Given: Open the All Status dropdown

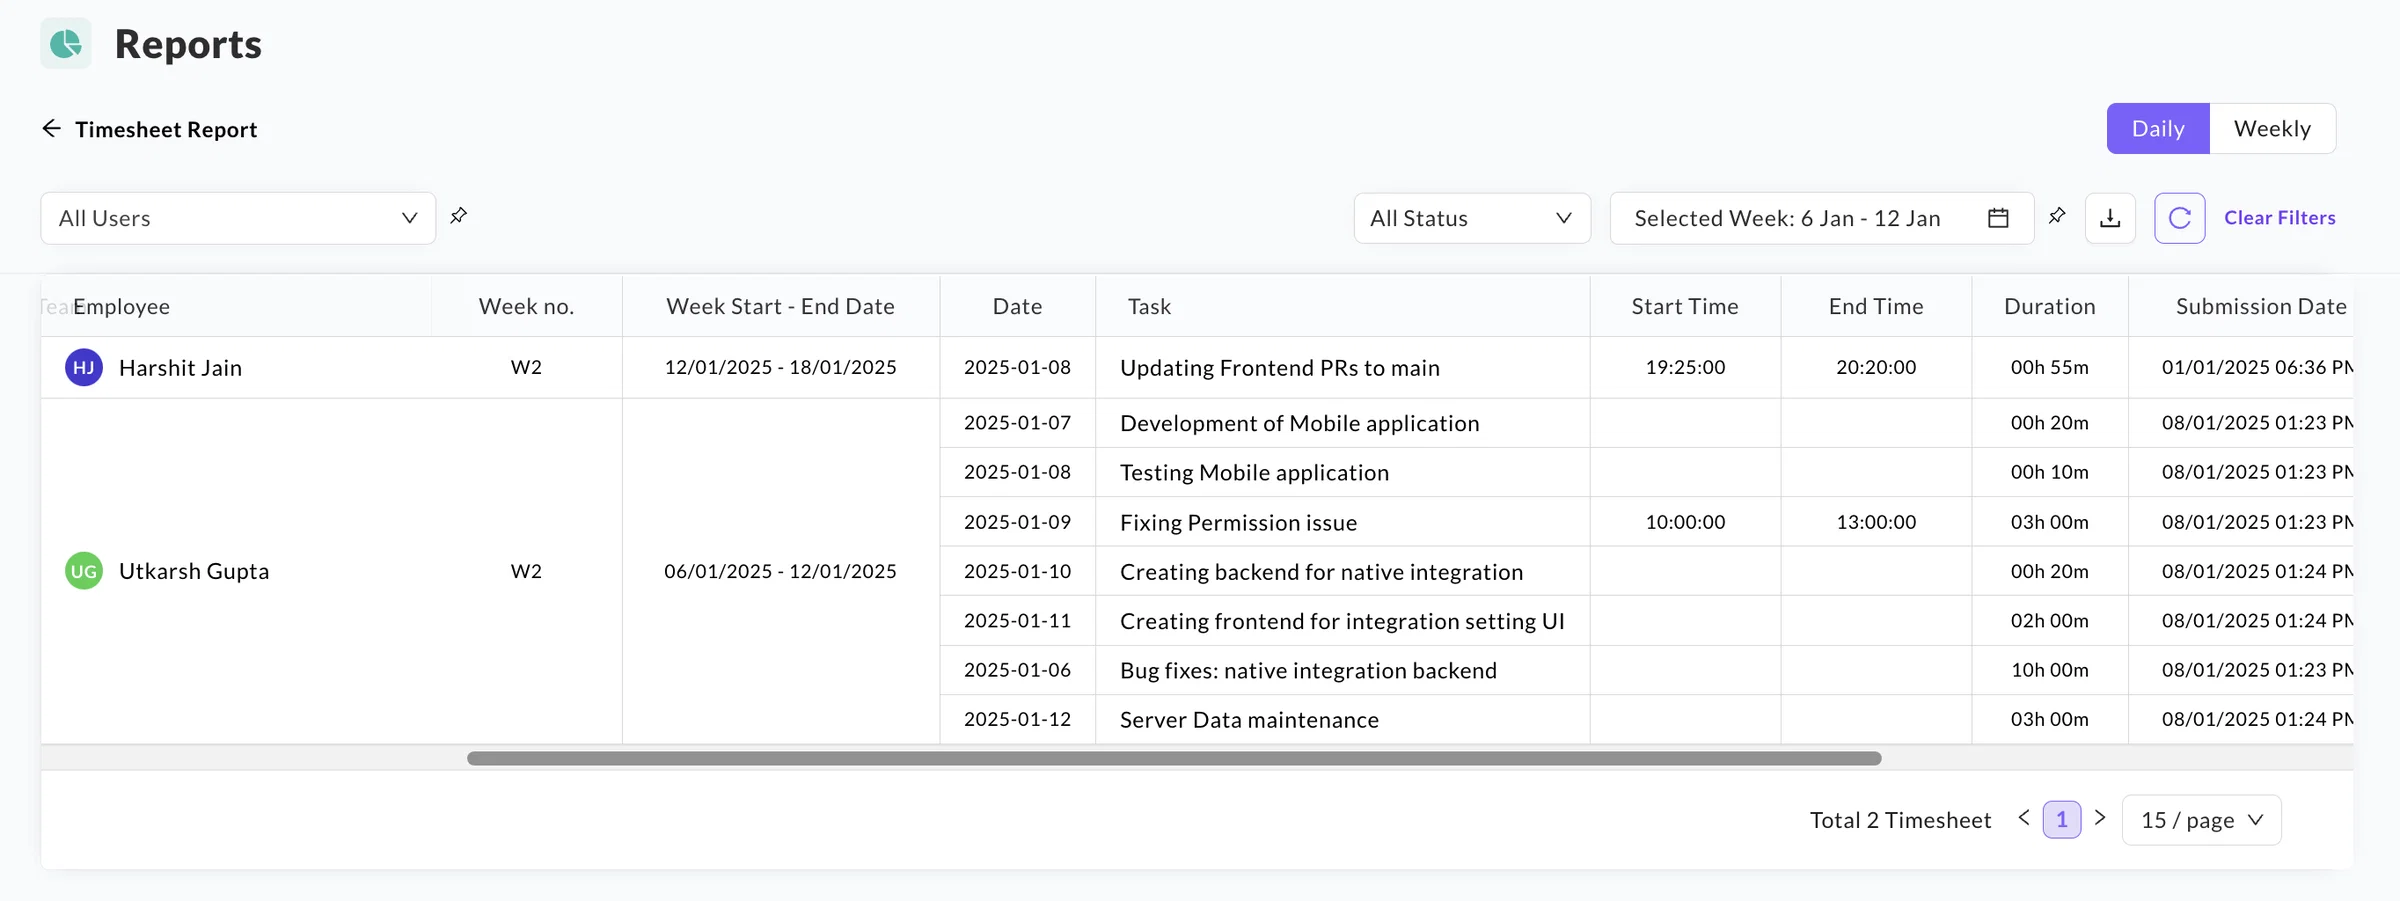Looking at the screenshot, I should click(1472, 218).
